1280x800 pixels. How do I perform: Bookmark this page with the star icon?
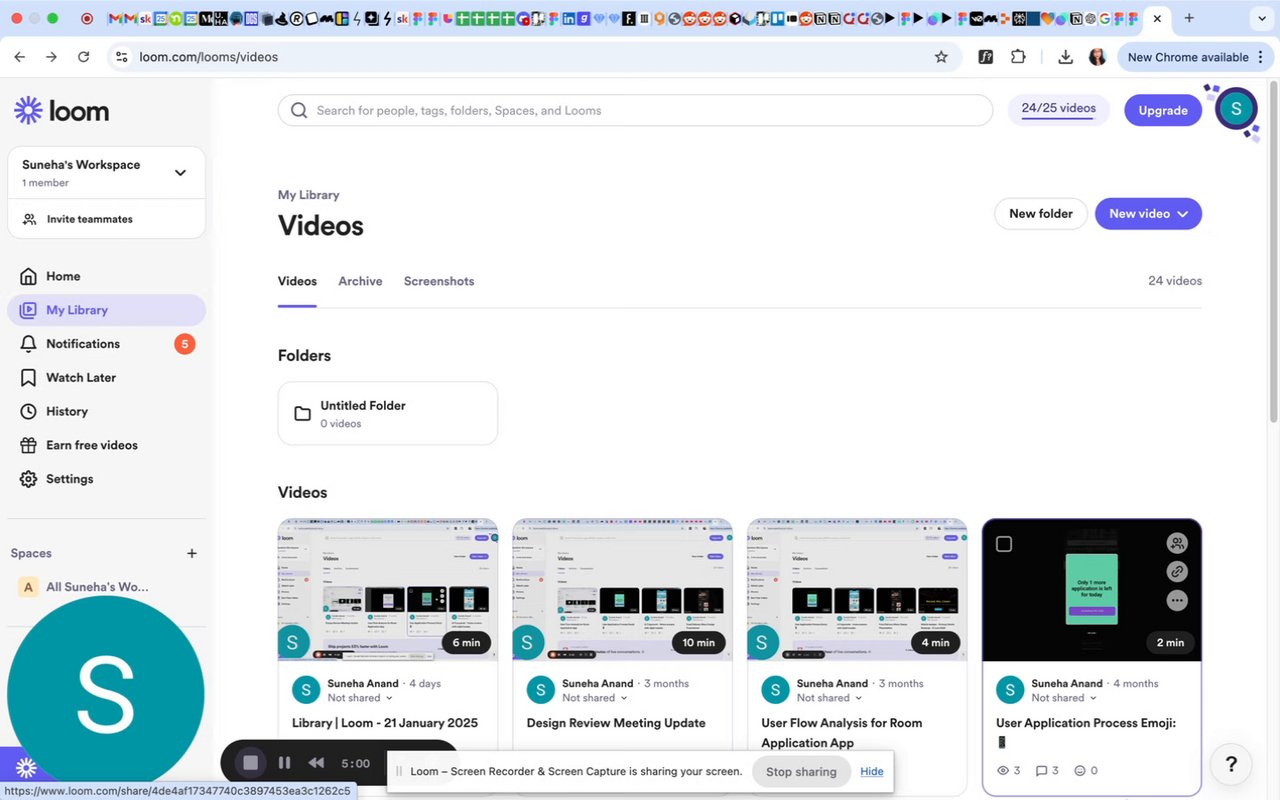[941, 57]
